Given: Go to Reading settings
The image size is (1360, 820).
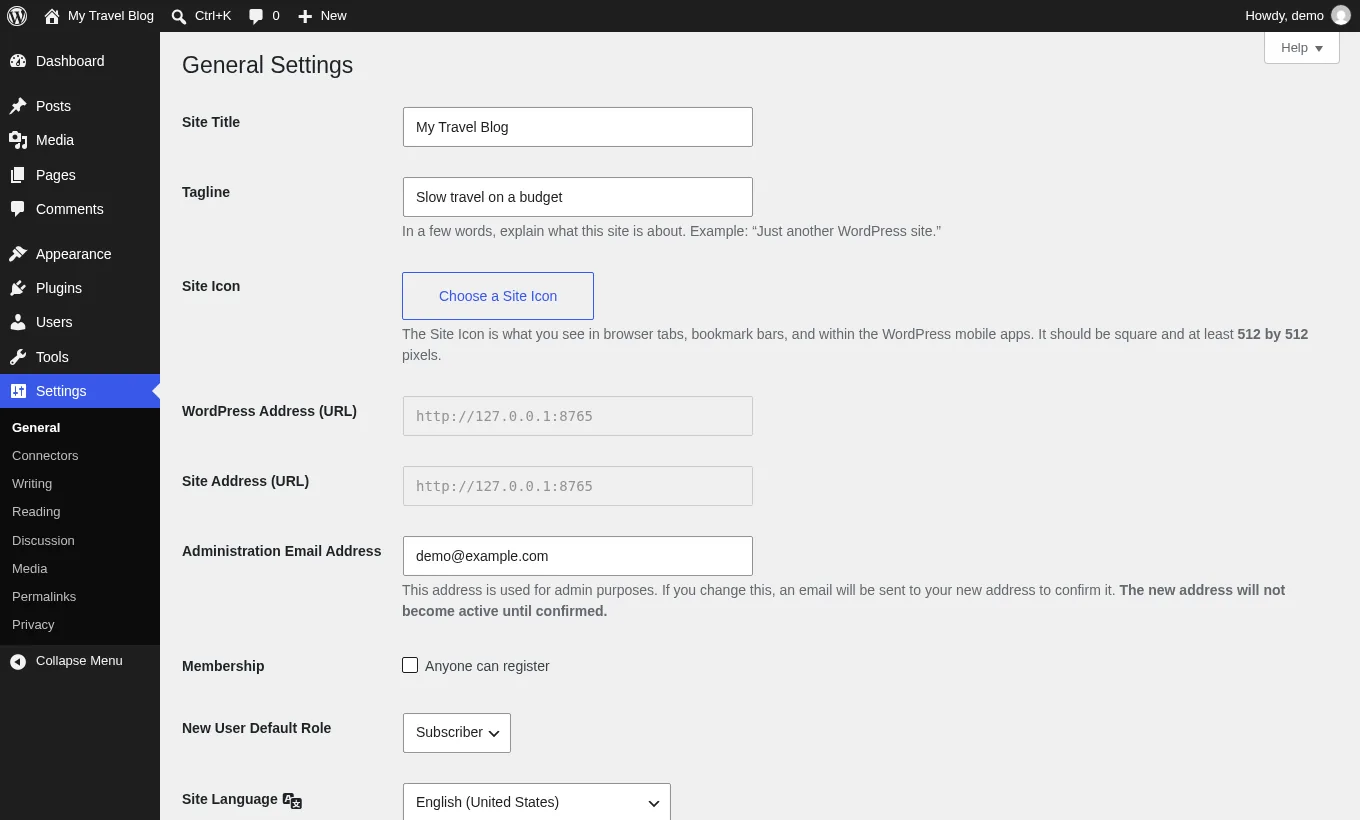Looking at the screenshot, I should (x=36, y=511).
